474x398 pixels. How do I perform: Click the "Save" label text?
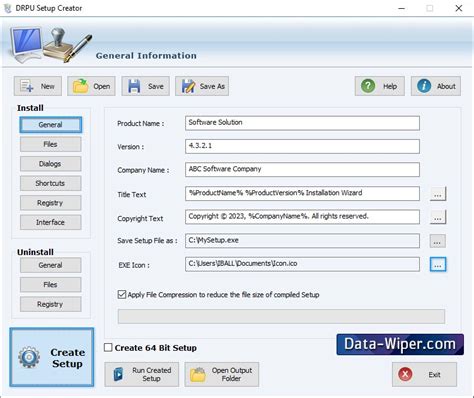pos(156,86)
